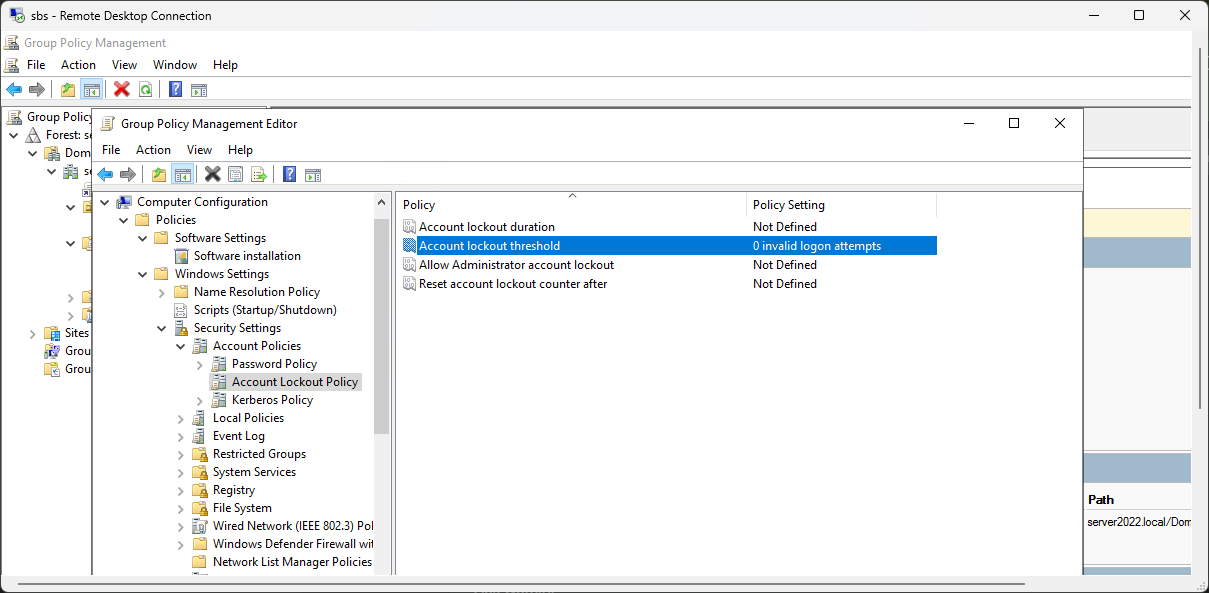The height and width of the screenshot is (593, 1209).
Task: Click the Up One Level icon in Editor
Action: (x=159, y=174)
